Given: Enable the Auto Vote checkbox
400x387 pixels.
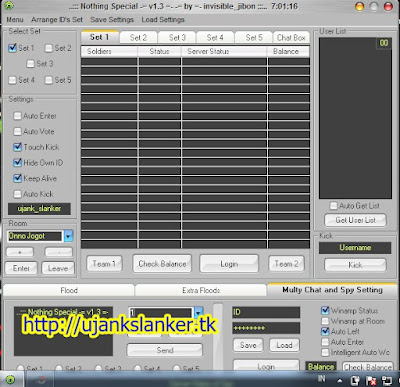Looking at the screenshot, I should pyautogui.click(x=17, y=131).
